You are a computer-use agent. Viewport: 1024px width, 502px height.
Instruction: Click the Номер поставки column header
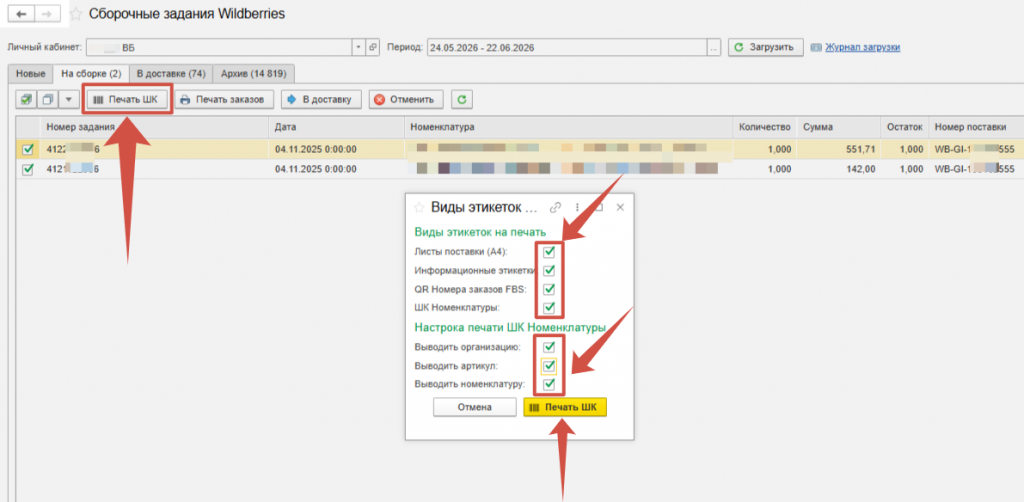[976, 127]
